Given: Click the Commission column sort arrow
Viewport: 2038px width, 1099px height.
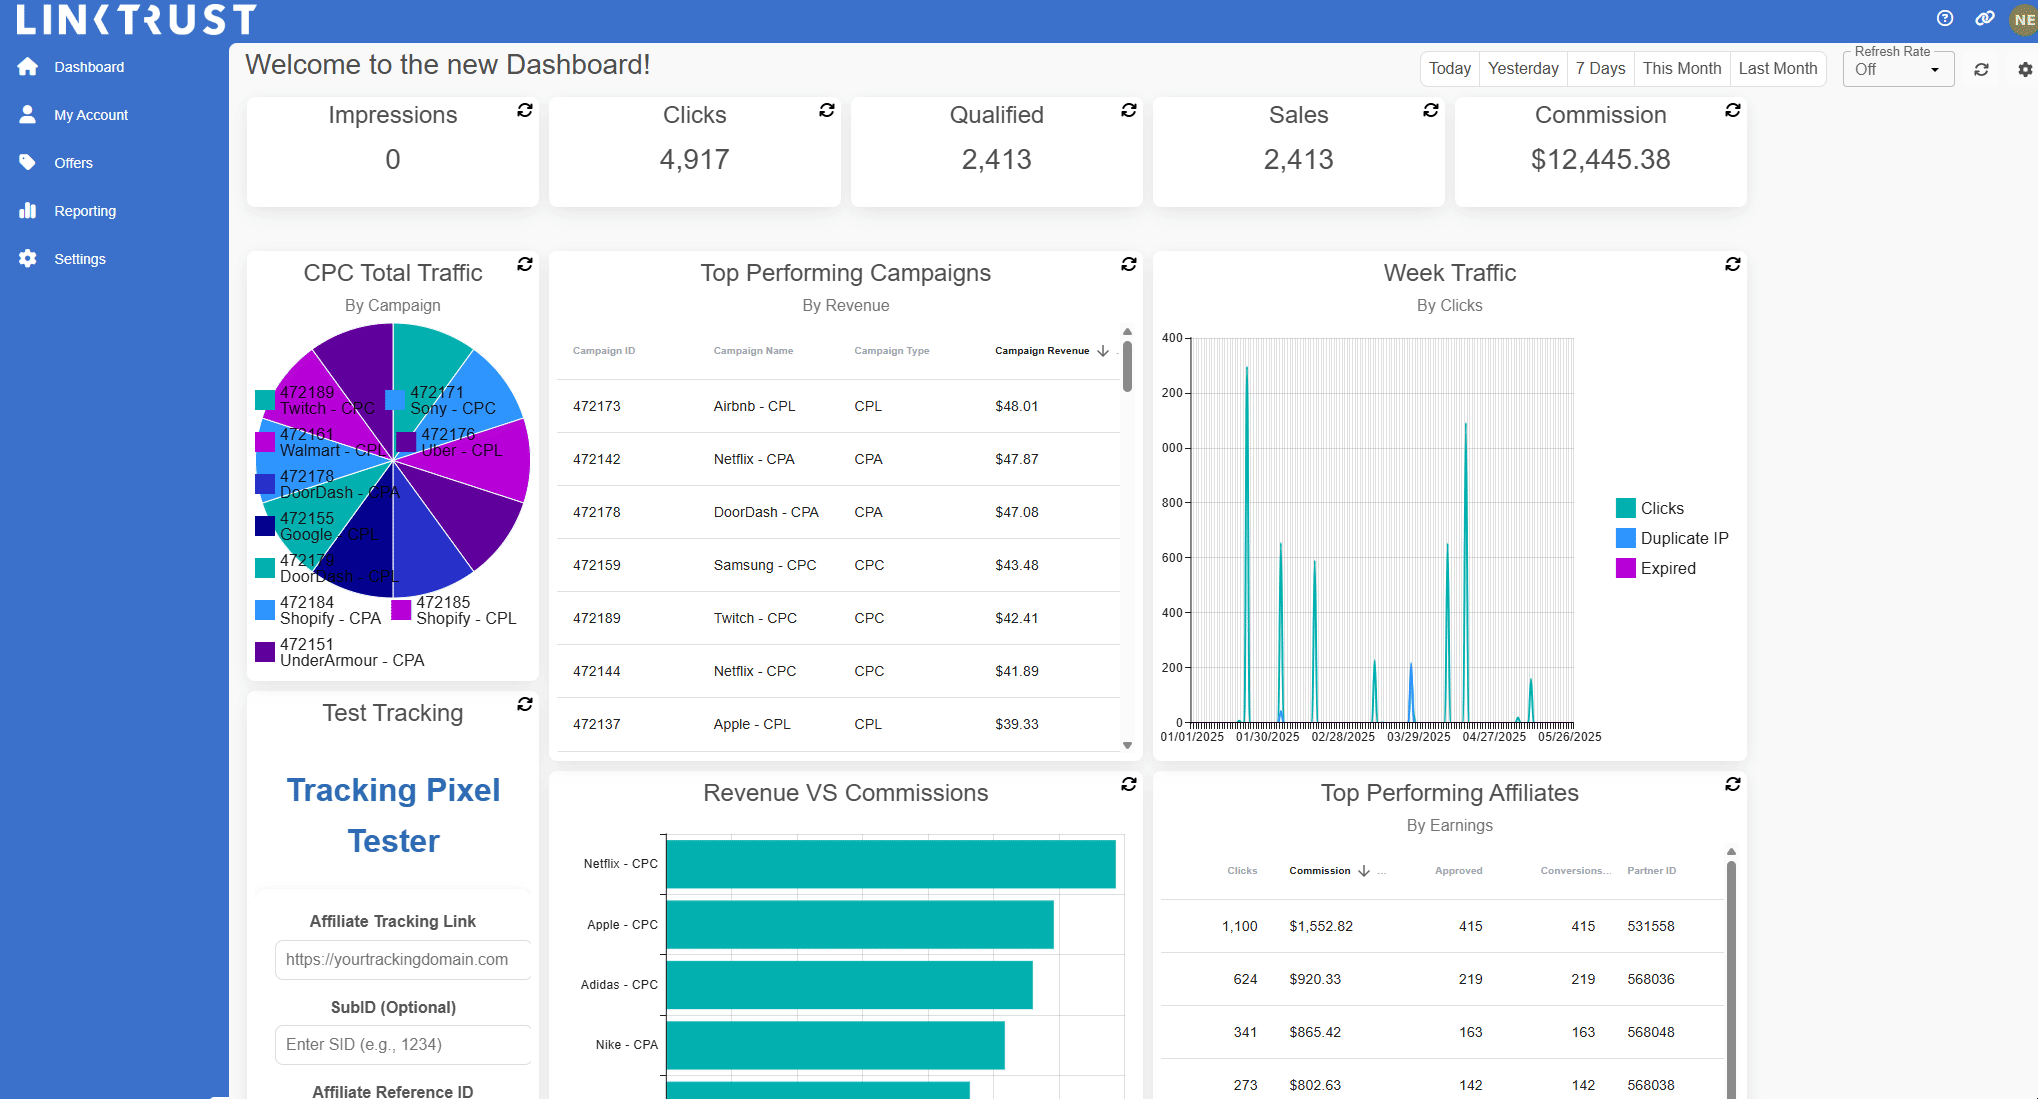Looking at the screenshot, I should coord(1364,871).
